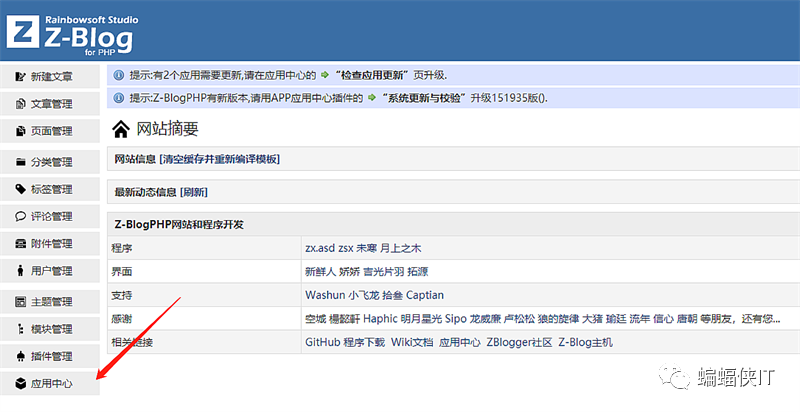This screenshot has width=800, height=412.
Task: Open the 程序下载 link
Action: tap(364, 342)
